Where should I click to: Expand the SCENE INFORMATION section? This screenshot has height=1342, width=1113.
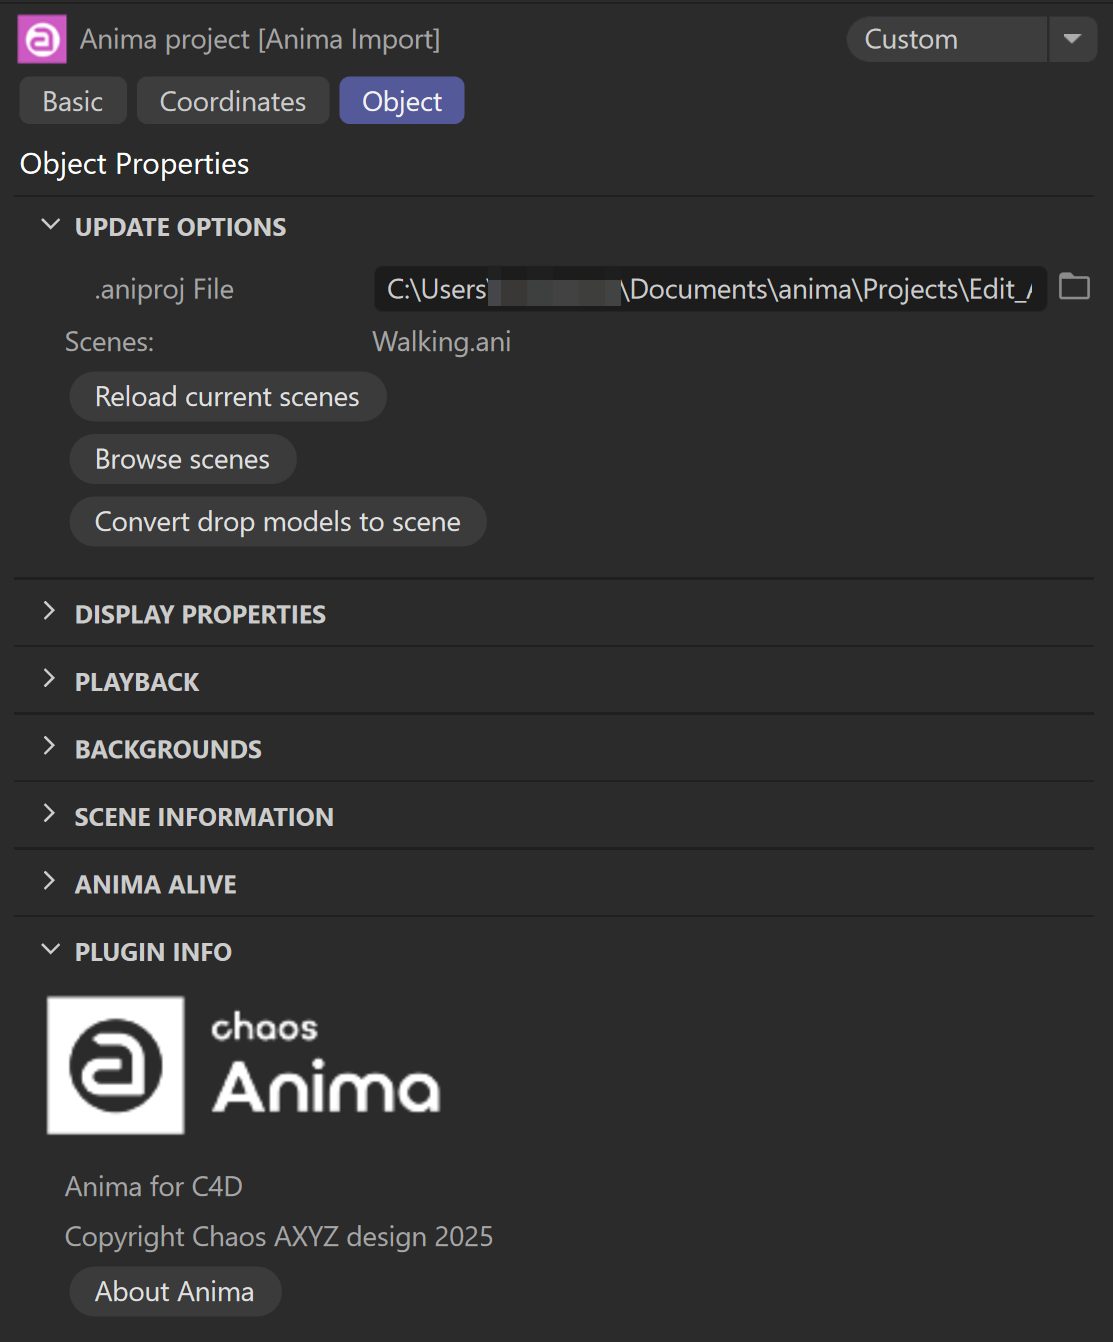(x=49, y=815)
